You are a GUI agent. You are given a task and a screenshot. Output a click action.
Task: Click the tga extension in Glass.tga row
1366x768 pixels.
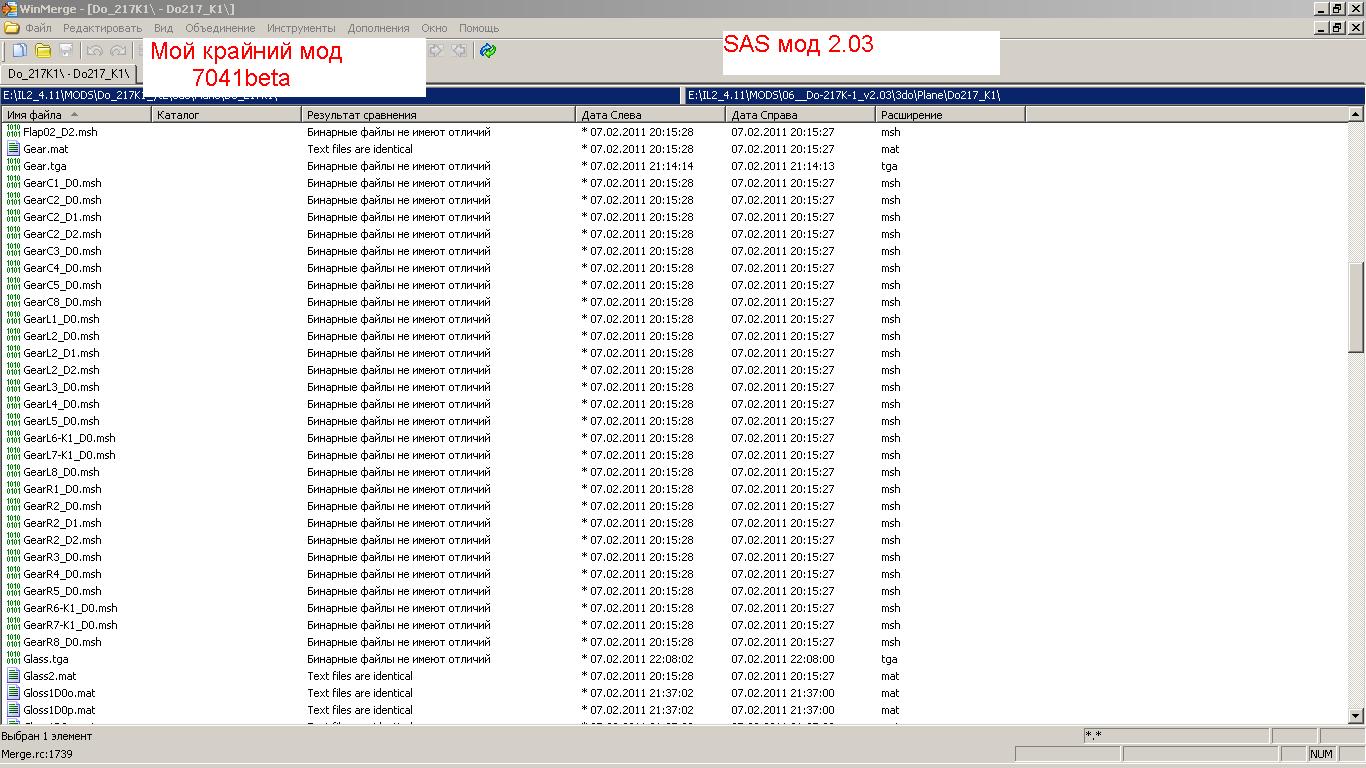[x=889, y=659]
